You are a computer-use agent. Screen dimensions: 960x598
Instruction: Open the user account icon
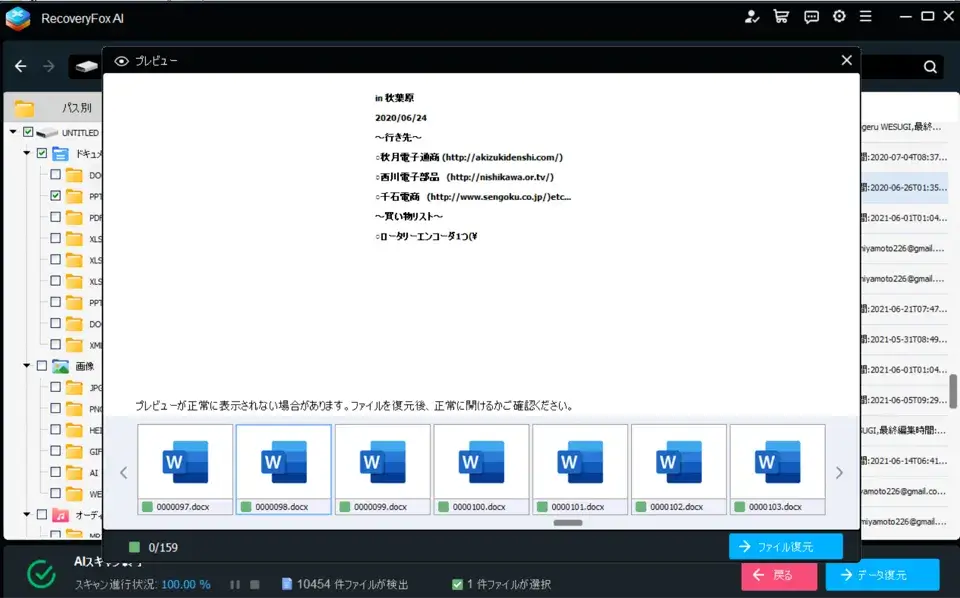click(x=751, y=17)
